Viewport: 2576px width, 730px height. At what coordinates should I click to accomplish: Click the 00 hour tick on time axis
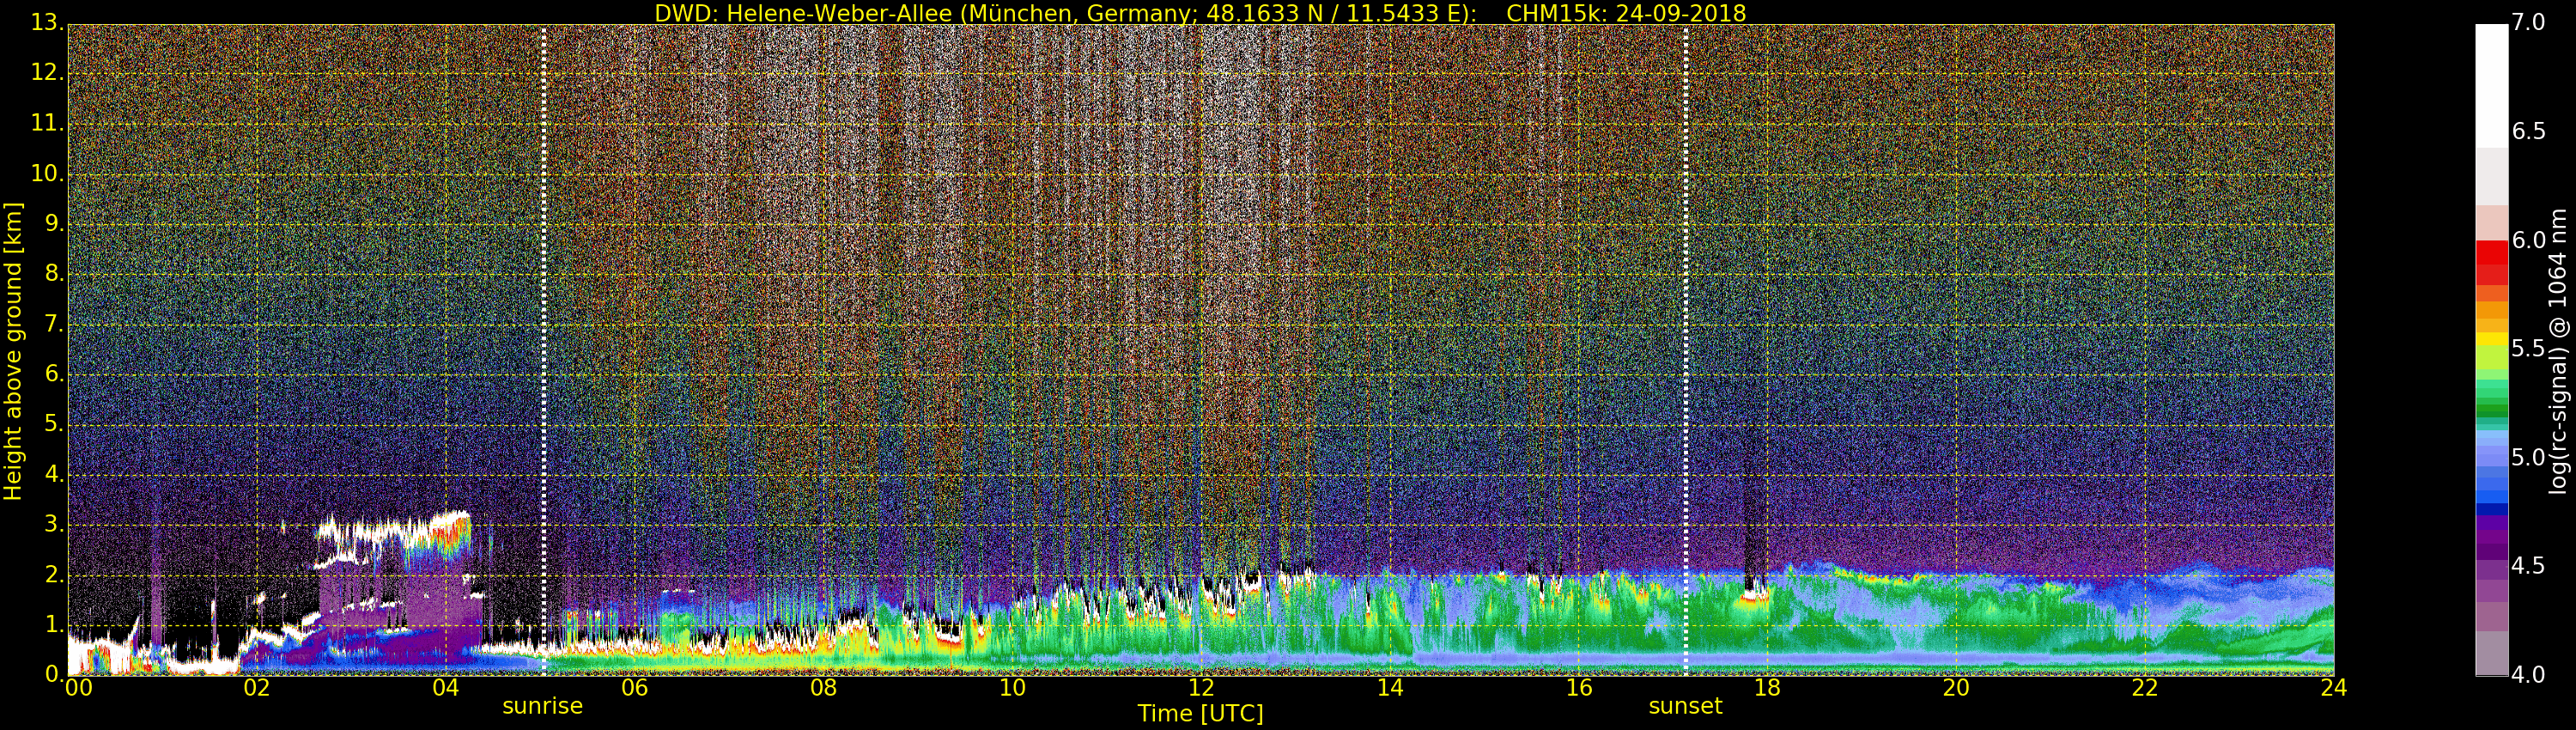coord(78,688)
